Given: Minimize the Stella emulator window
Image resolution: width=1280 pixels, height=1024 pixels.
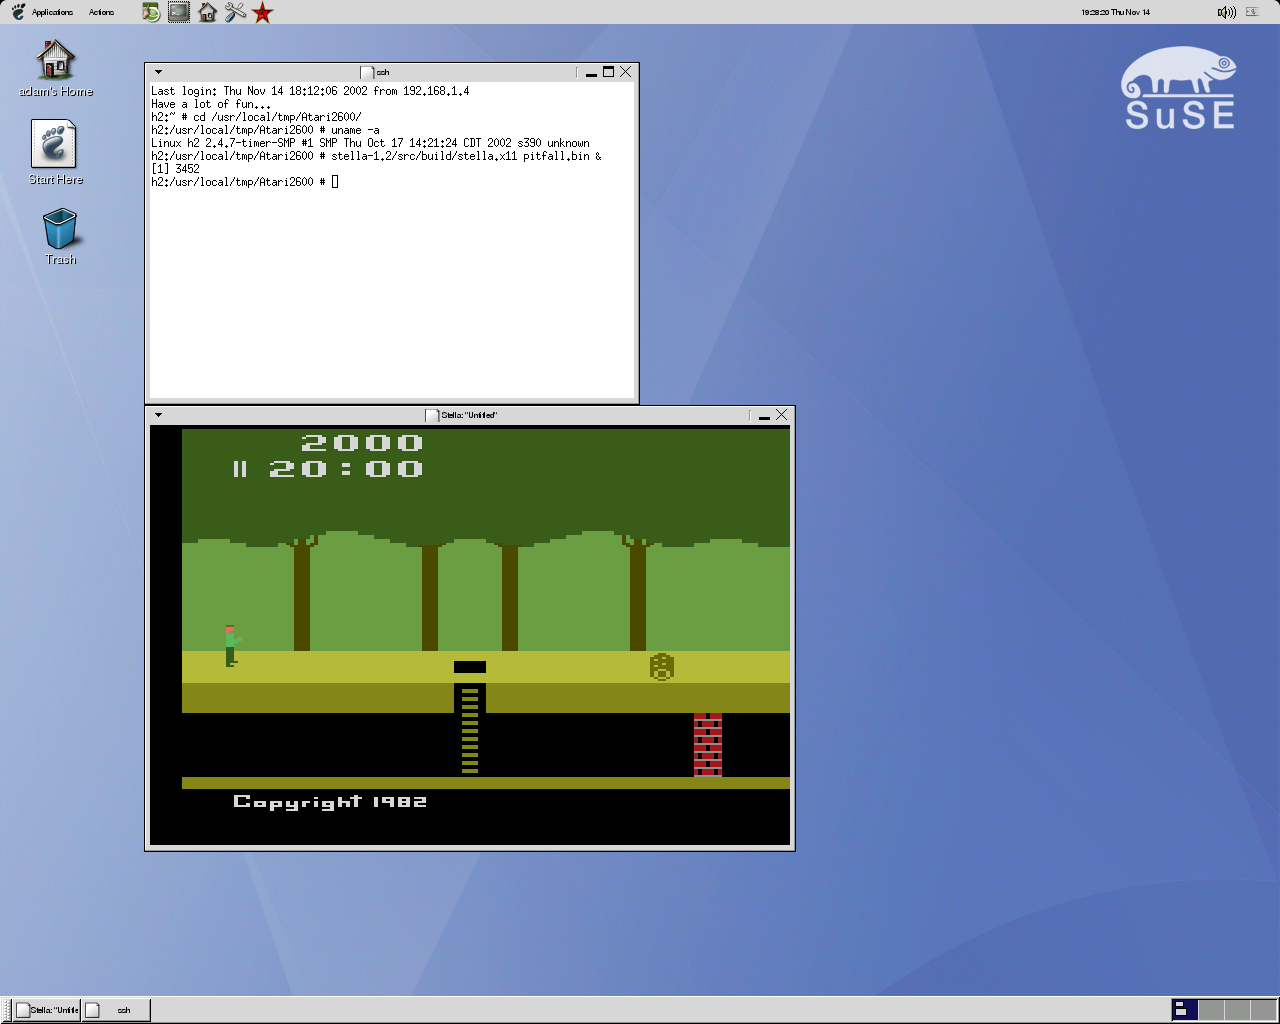Looking at the screenshot, I should tap(764, 415).
